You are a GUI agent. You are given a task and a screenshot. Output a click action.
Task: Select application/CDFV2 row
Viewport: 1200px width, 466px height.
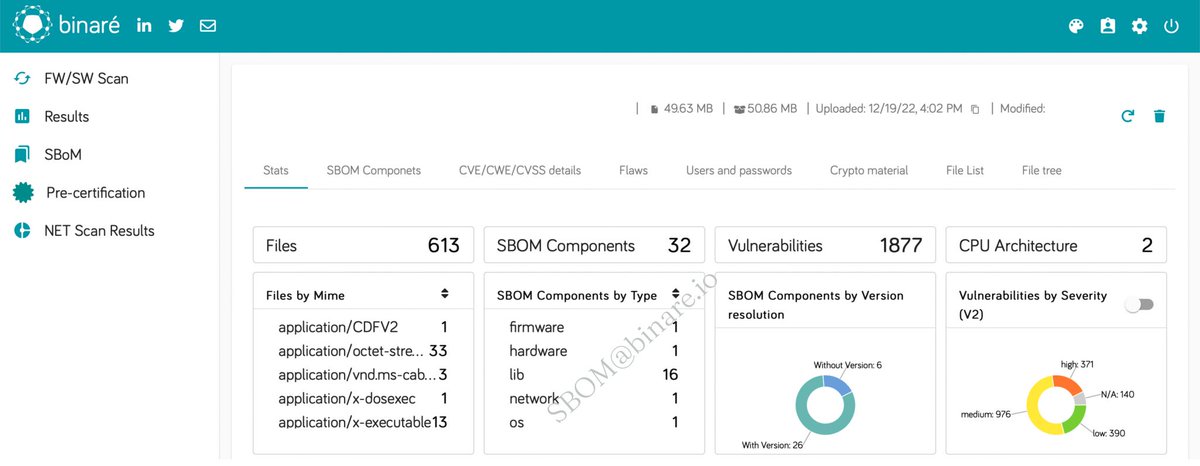pyautogui.click(x=363, y=327)
